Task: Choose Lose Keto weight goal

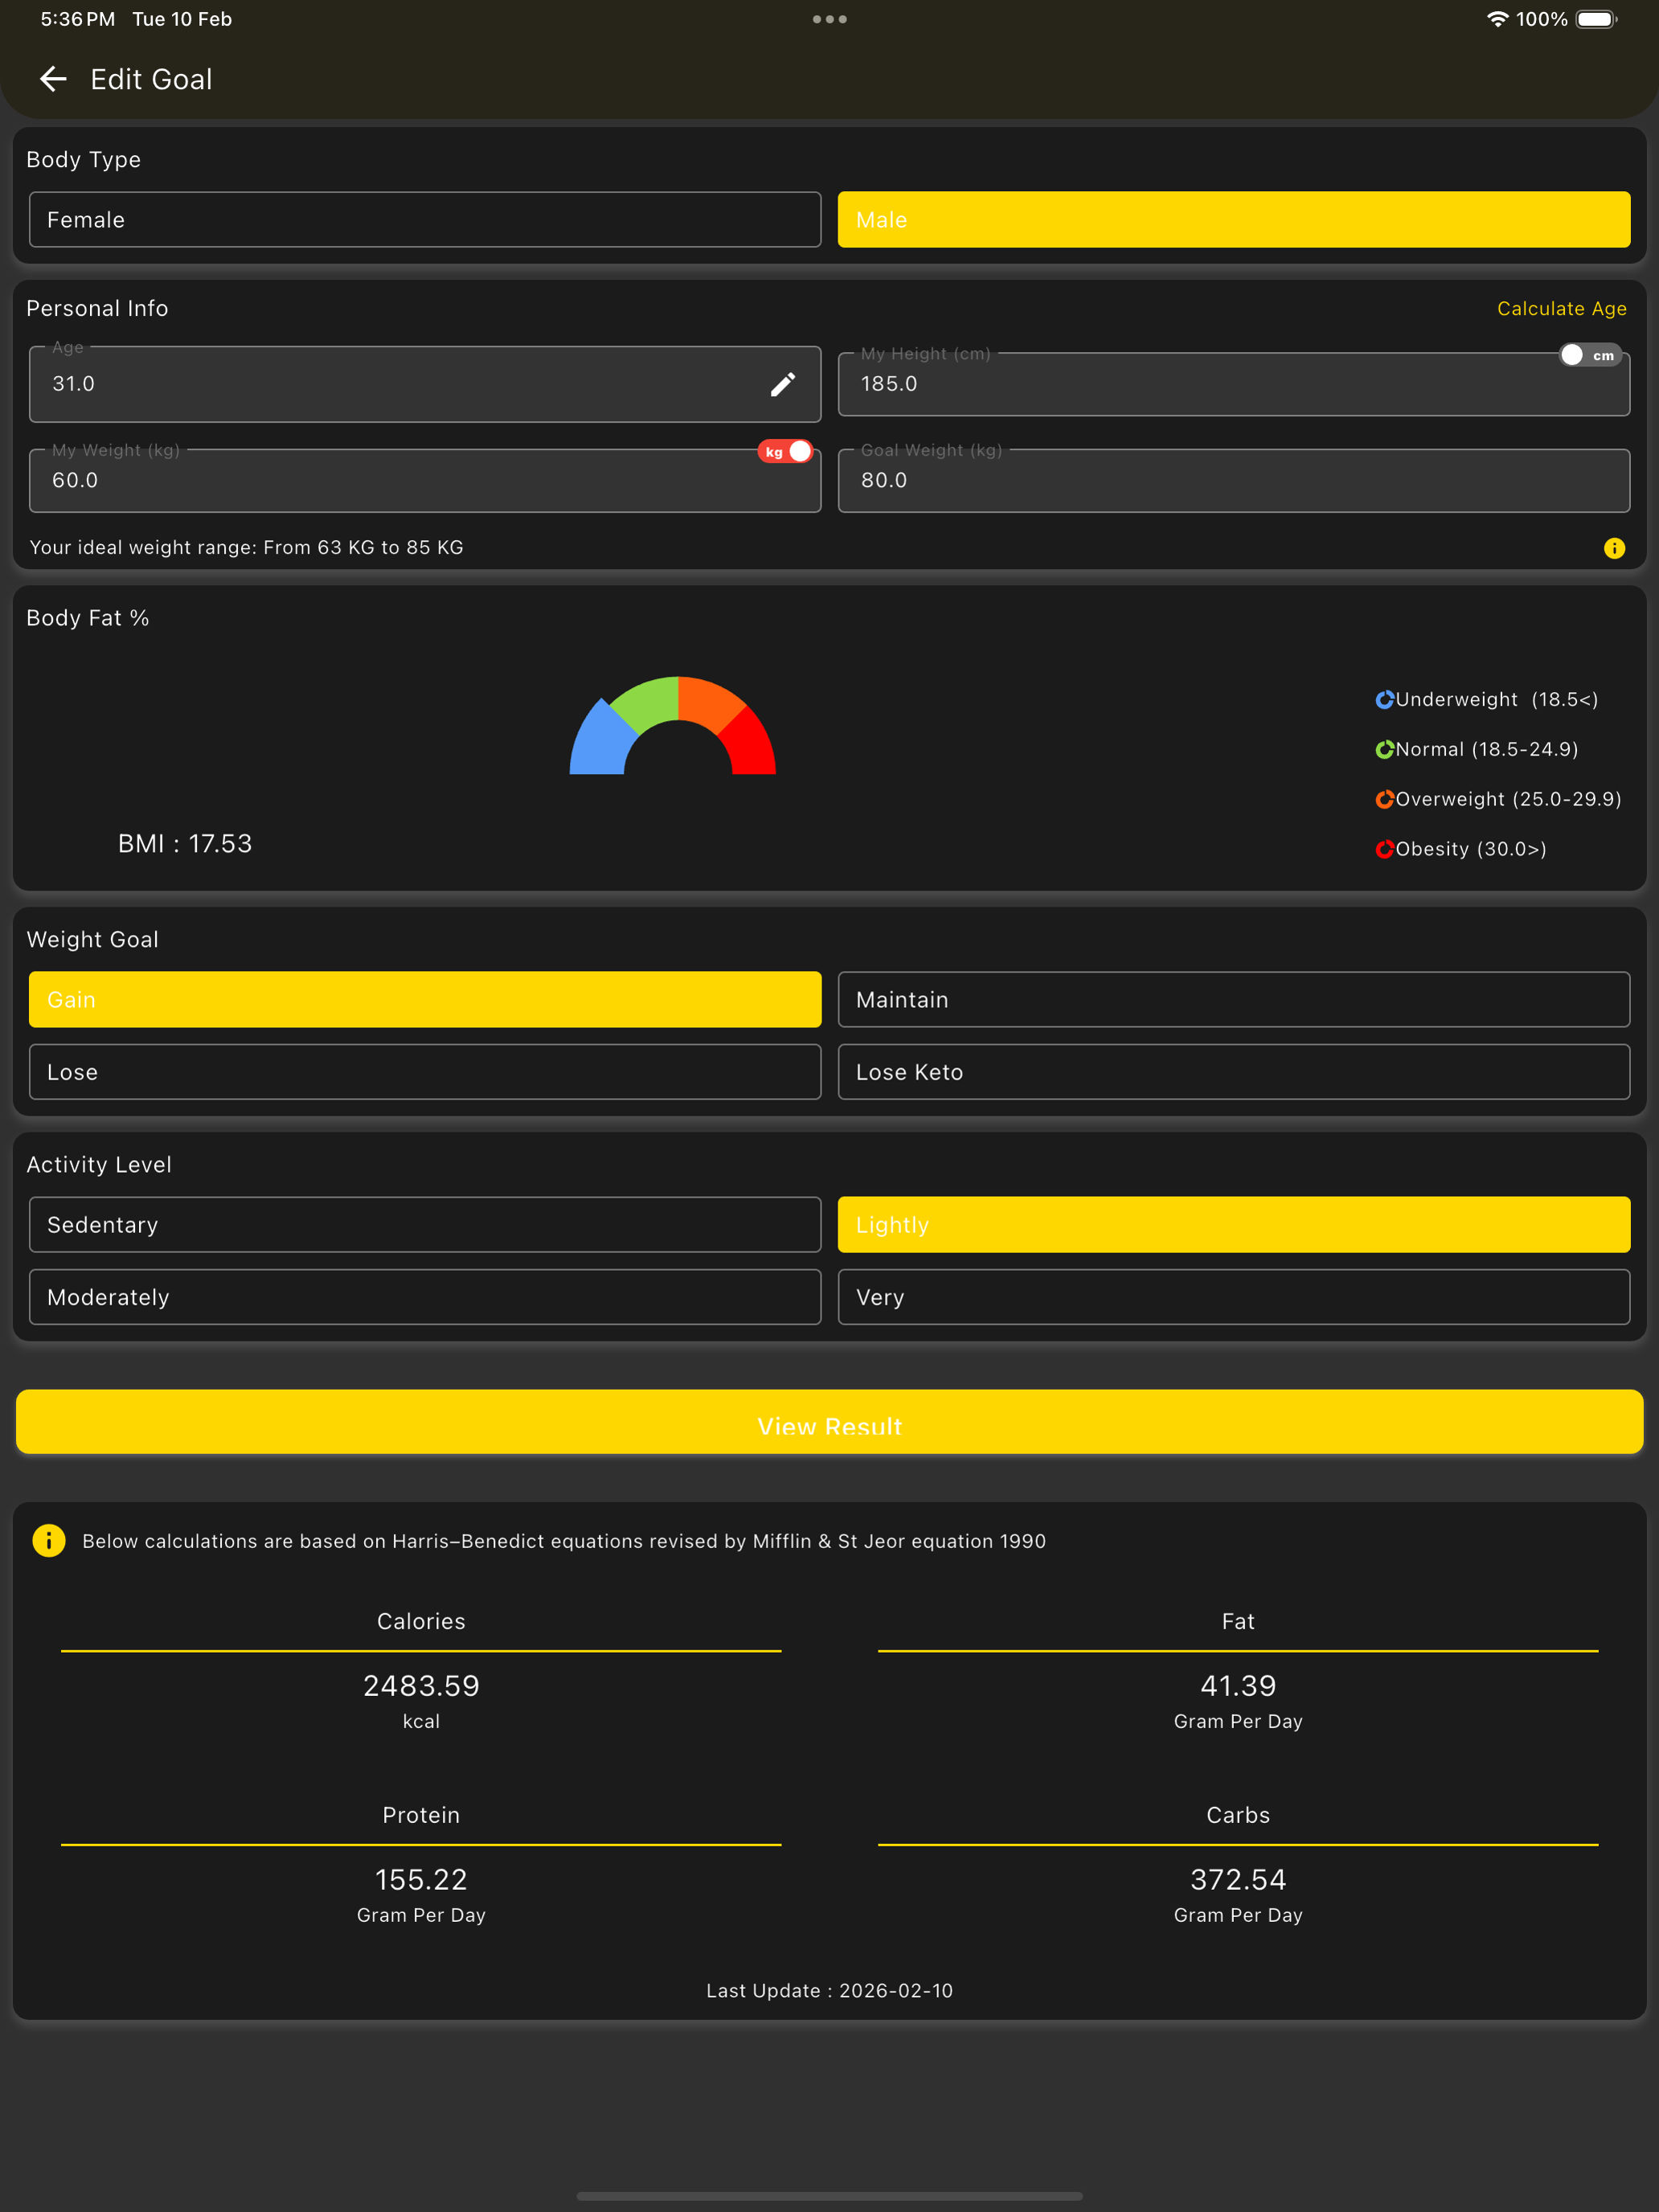Action: (x=1234, y=1072)
